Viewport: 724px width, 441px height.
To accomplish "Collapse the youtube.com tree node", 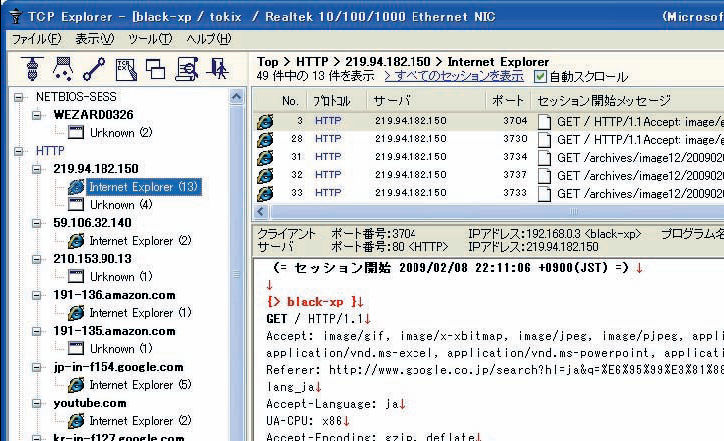I will (x=36, y=403).
